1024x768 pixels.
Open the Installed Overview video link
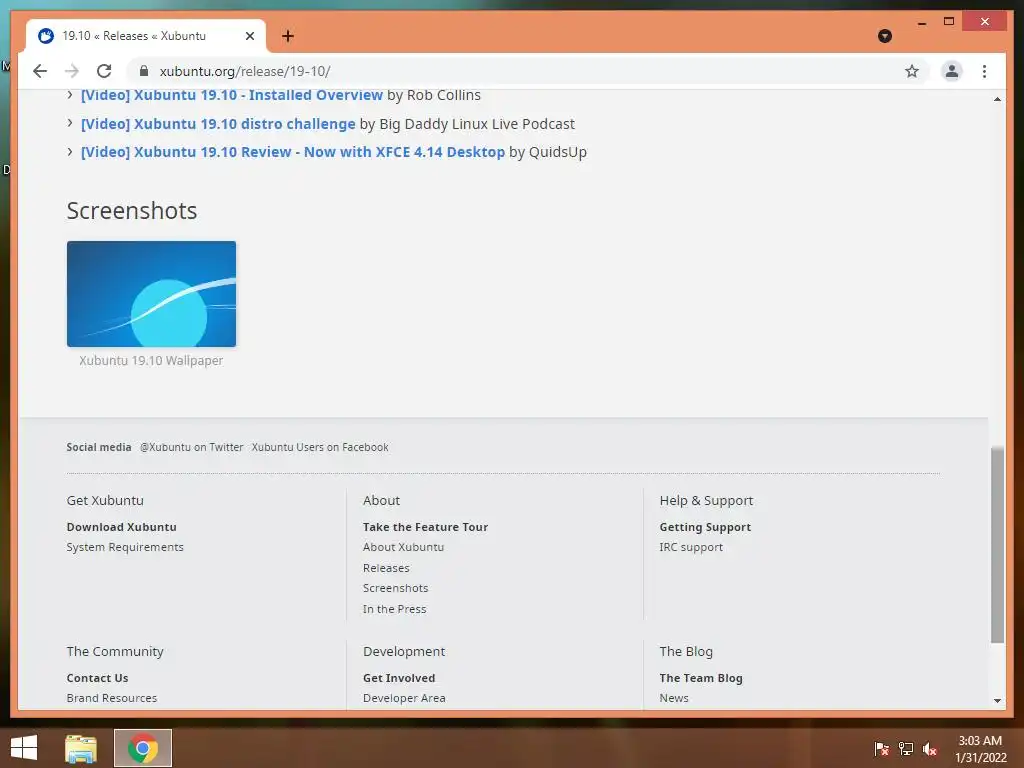pos(232,95)
